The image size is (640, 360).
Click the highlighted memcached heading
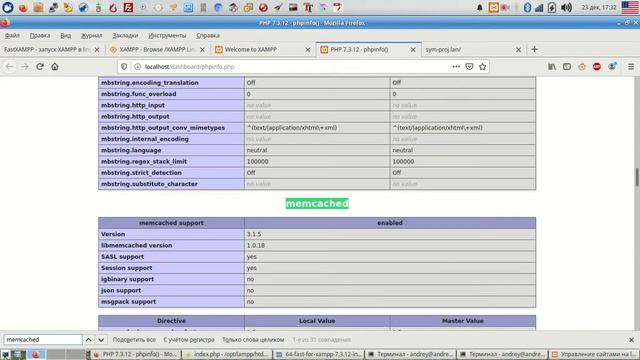317,203
